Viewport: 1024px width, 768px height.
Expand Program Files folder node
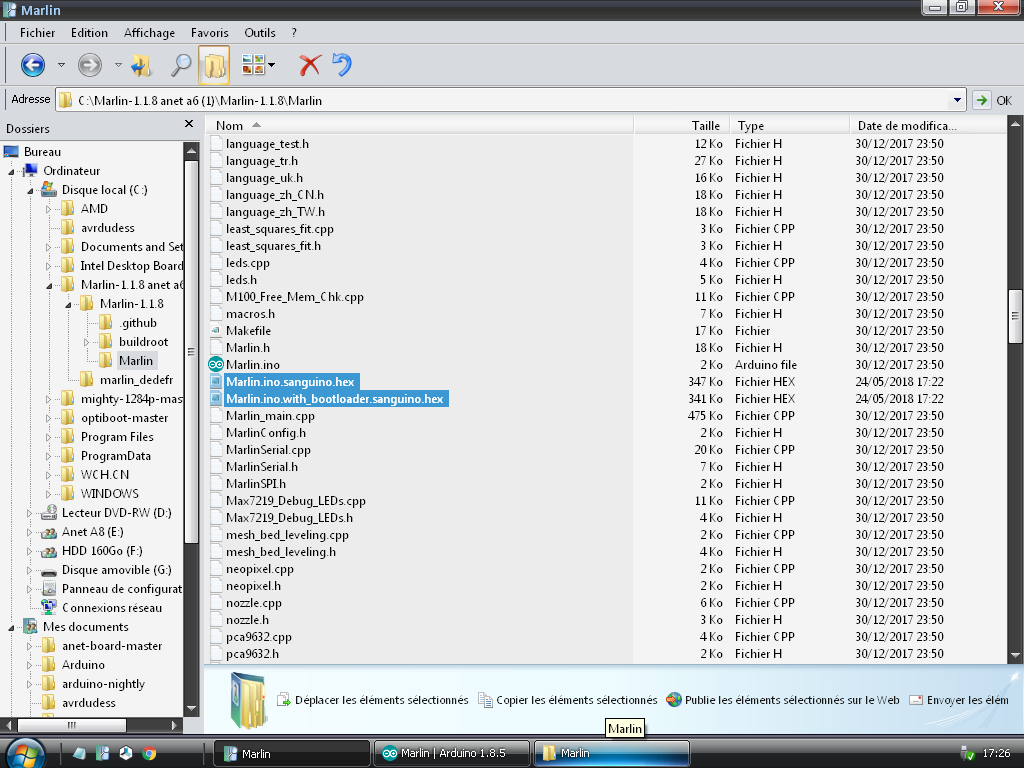pyautogui.click(x=48, y=437)
